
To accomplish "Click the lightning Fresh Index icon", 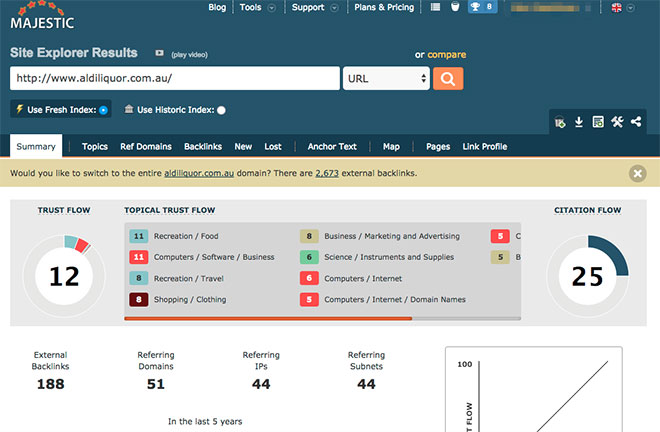I will click(x=19, y=109).
